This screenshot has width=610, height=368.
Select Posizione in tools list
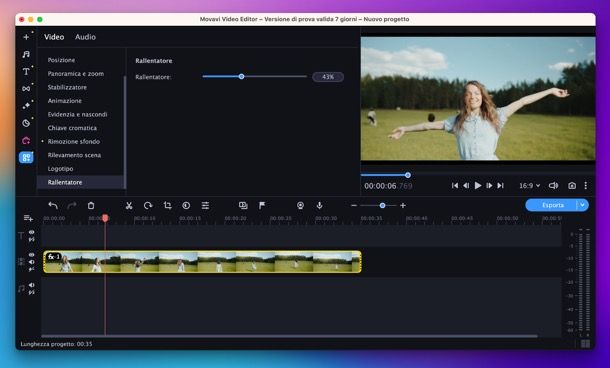point(61,60)
